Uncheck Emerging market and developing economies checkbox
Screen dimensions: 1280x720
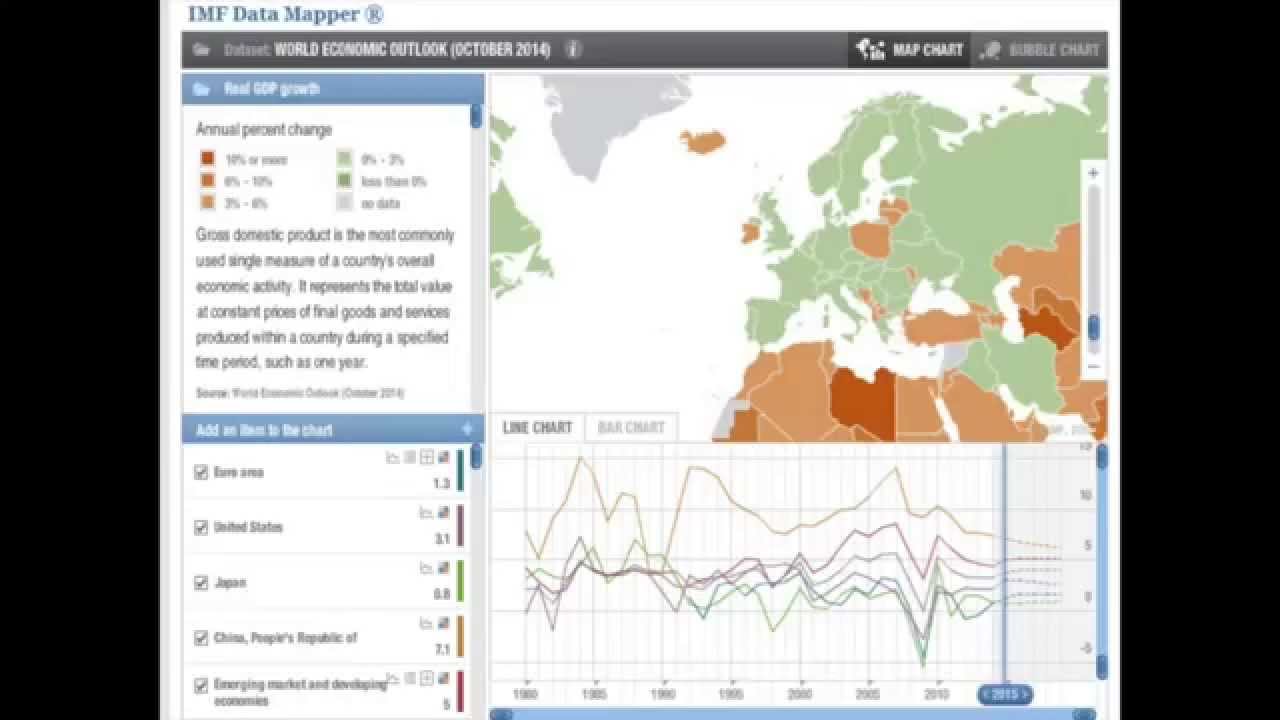click(201, 685)
